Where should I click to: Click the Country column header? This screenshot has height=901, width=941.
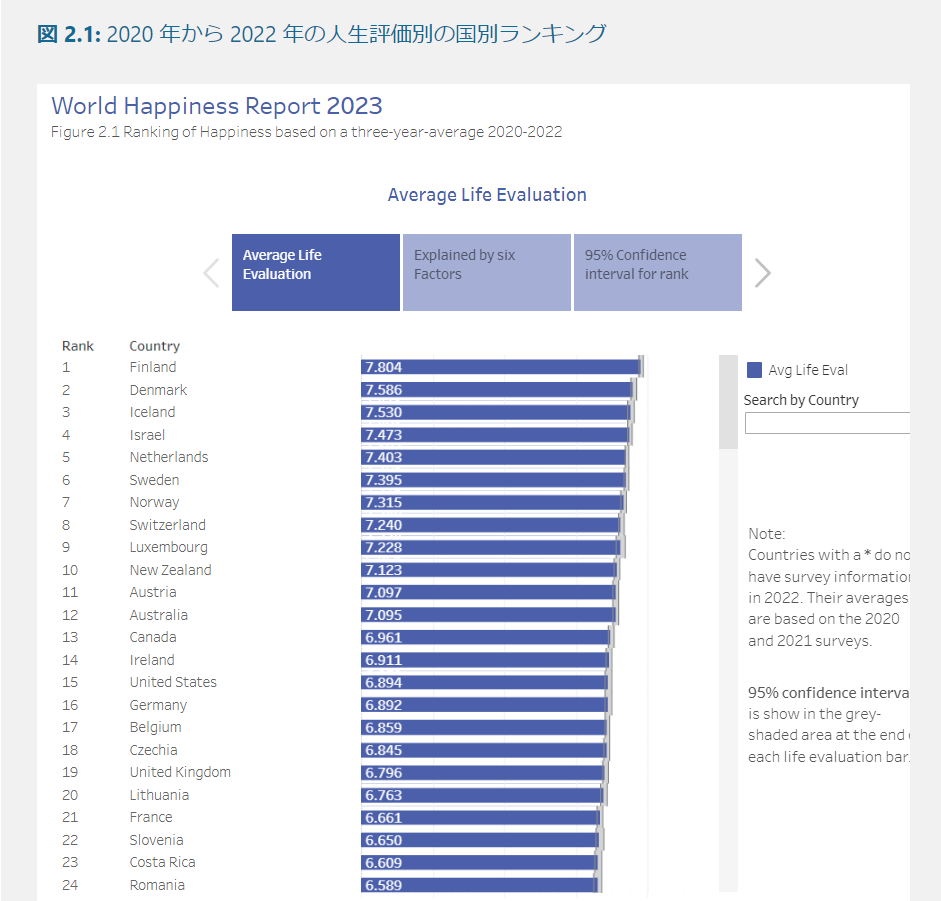pos(154,346)
